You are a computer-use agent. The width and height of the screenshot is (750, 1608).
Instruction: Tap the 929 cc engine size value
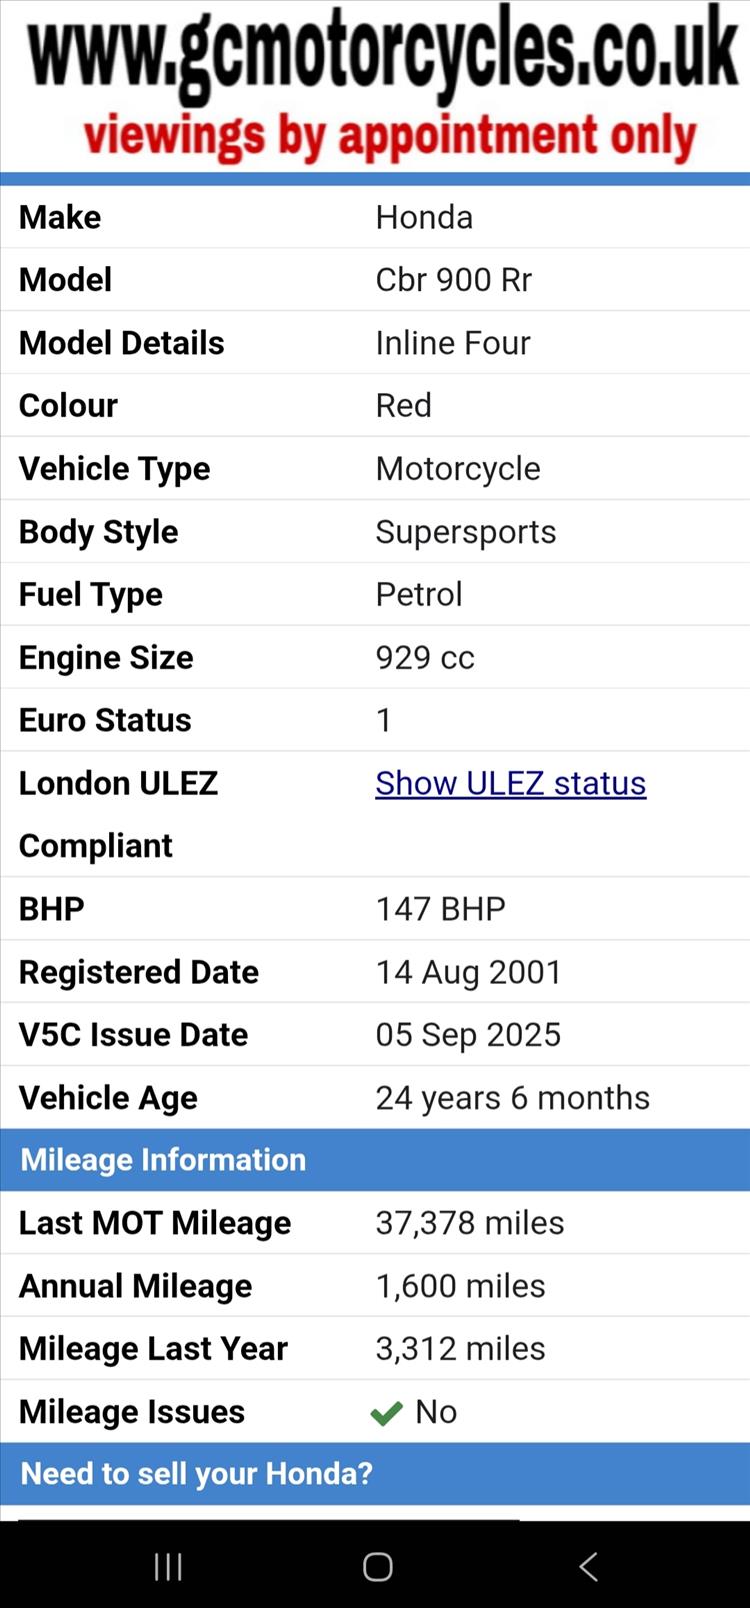coord(425,658)
